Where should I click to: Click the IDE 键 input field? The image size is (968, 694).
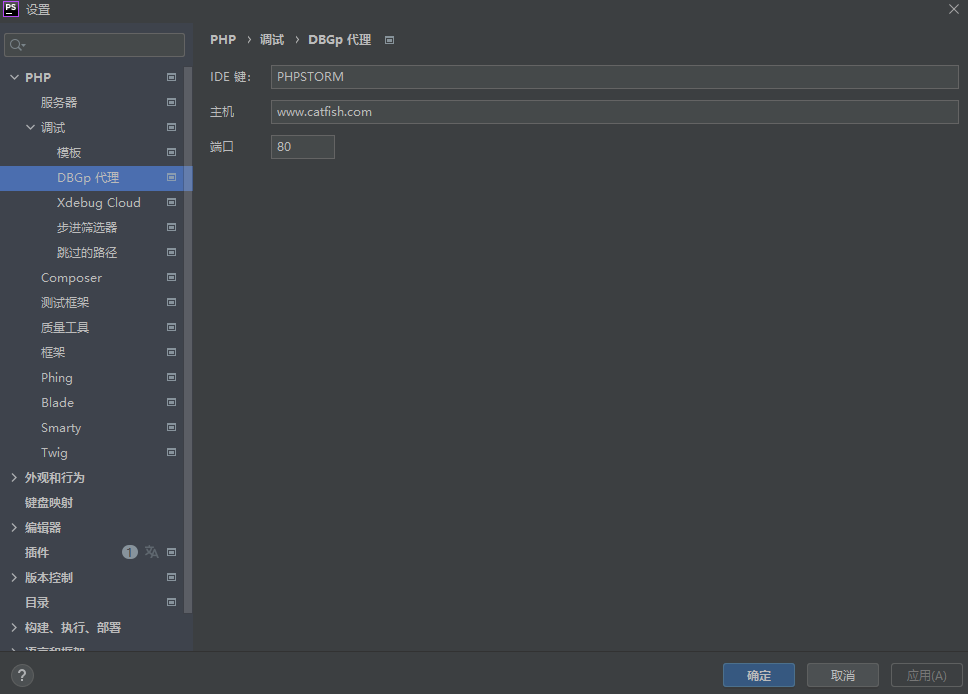pos(614,77)
